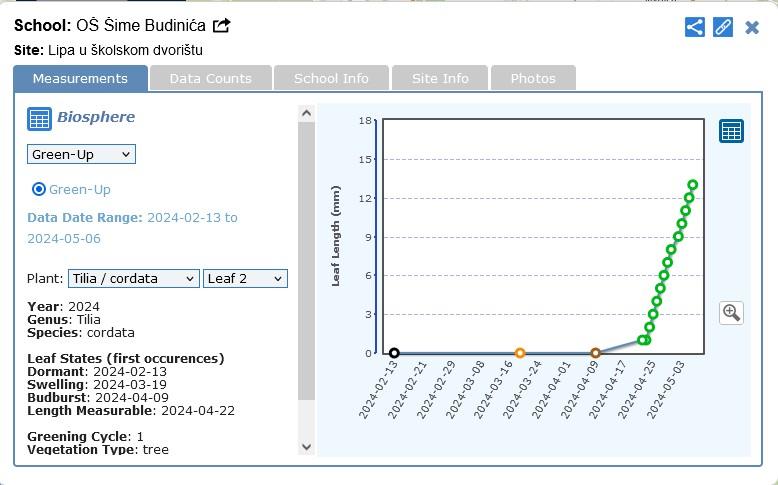
Task: Click scrollbar down arrow in measurements panel
Action: coord(306,447)
